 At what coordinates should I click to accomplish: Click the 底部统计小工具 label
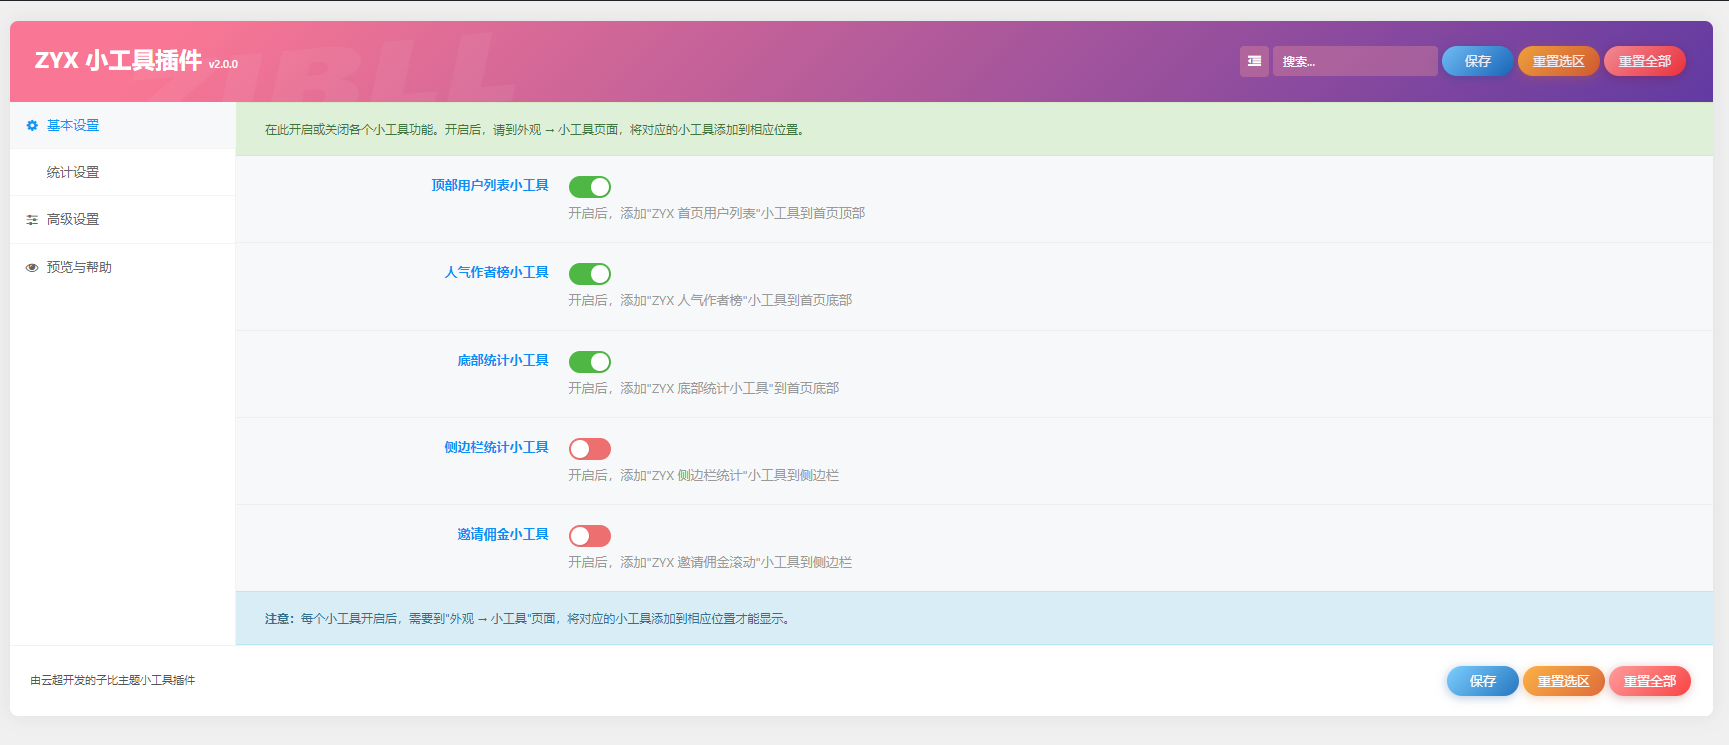click(503, 361)
